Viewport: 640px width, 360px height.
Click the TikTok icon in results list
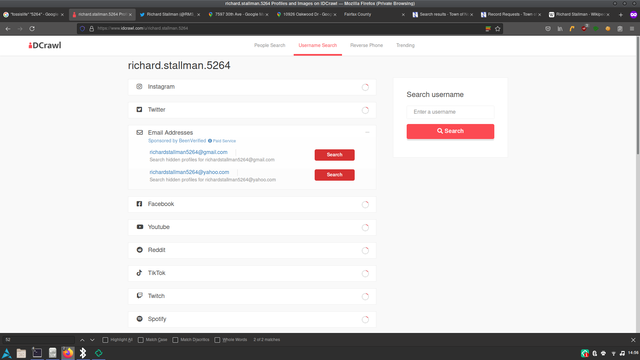(x=139, y=273)
